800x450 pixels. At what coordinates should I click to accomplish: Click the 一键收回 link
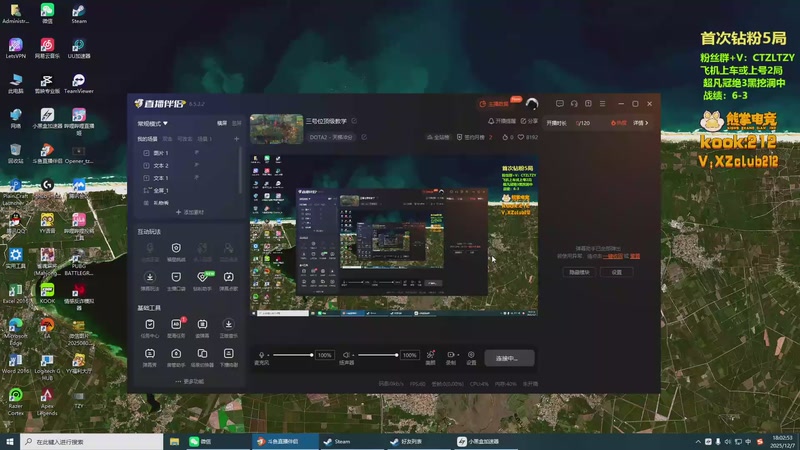[613, 256]
